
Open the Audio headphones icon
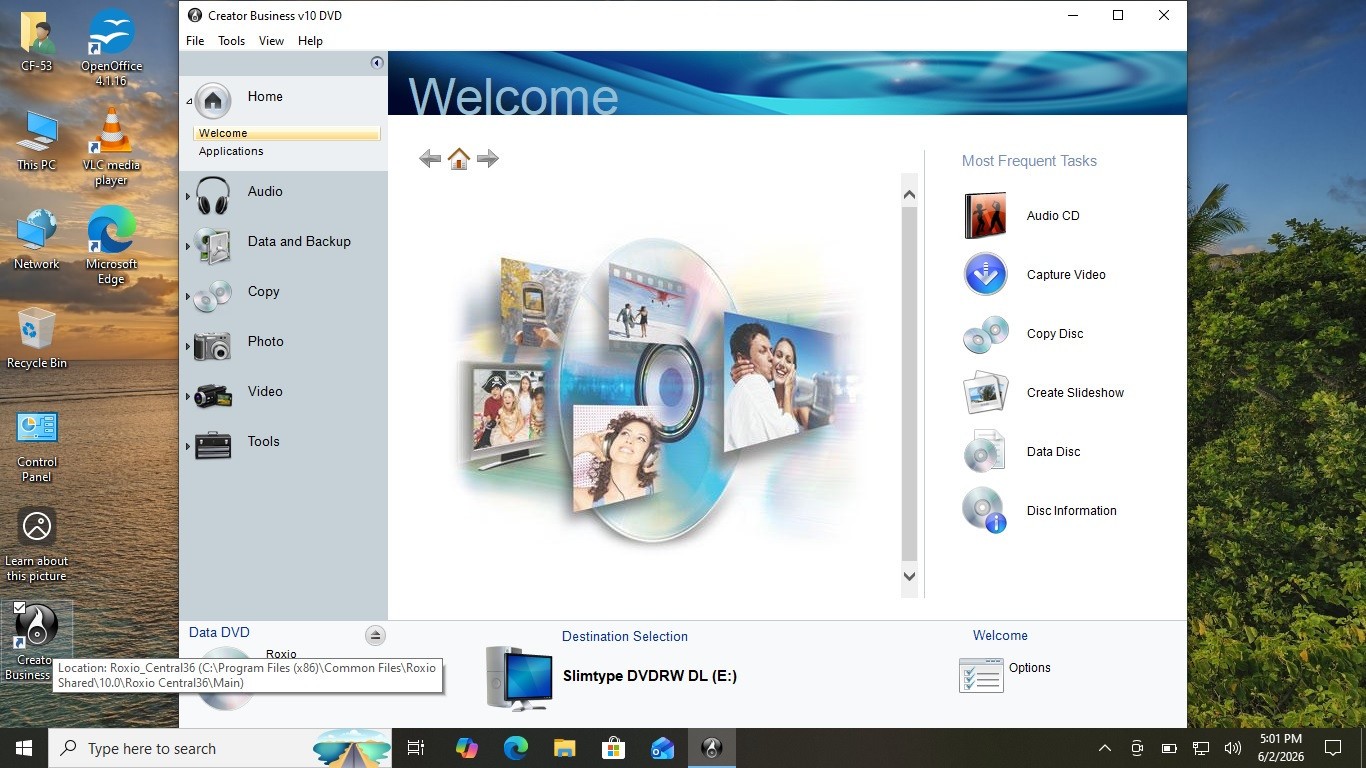tap(213, 195)
